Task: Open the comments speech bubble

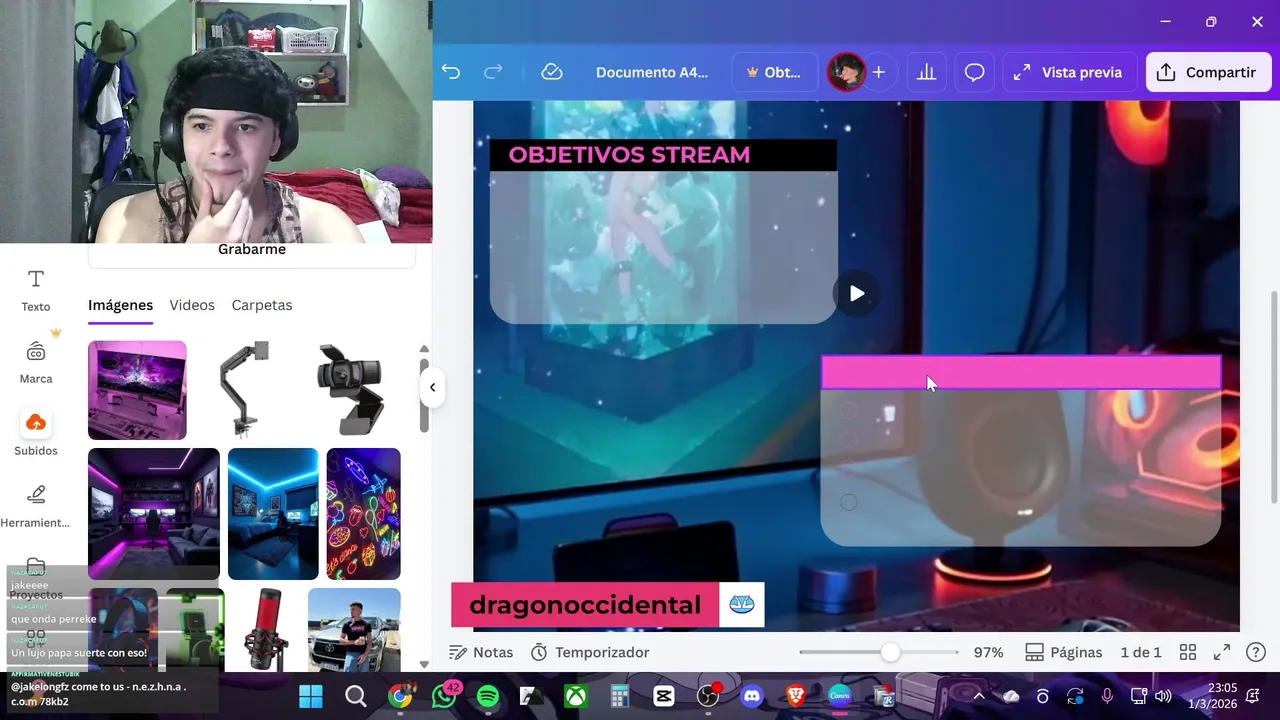Action: click(x=975, y=72)
